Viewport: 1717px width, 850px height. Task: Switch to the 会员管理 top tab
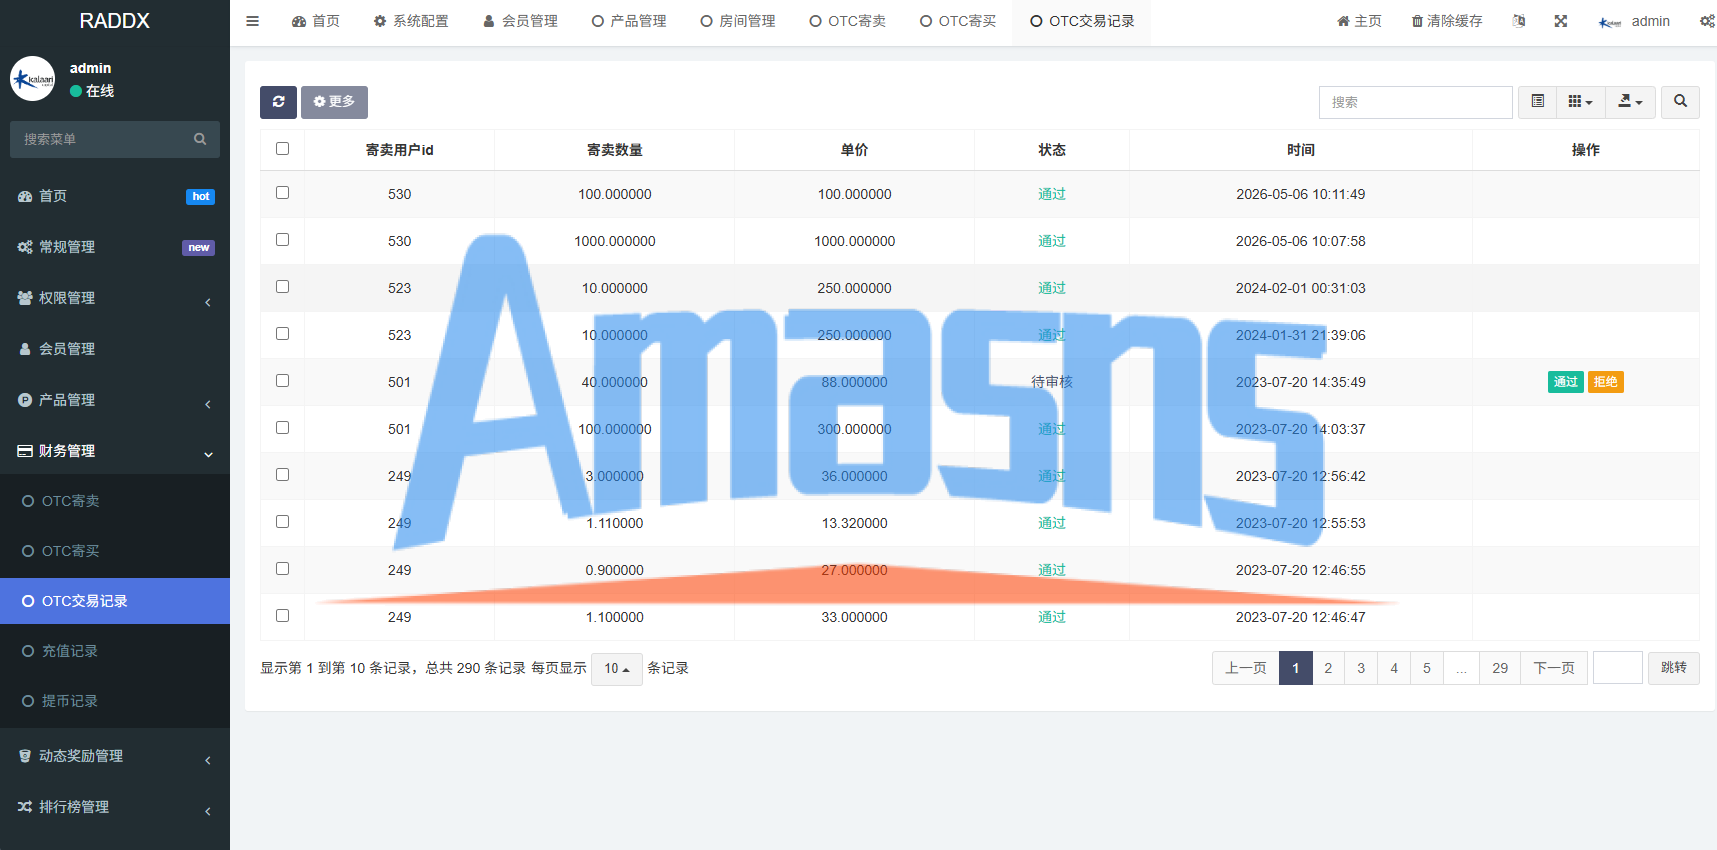tap(520, 21)
